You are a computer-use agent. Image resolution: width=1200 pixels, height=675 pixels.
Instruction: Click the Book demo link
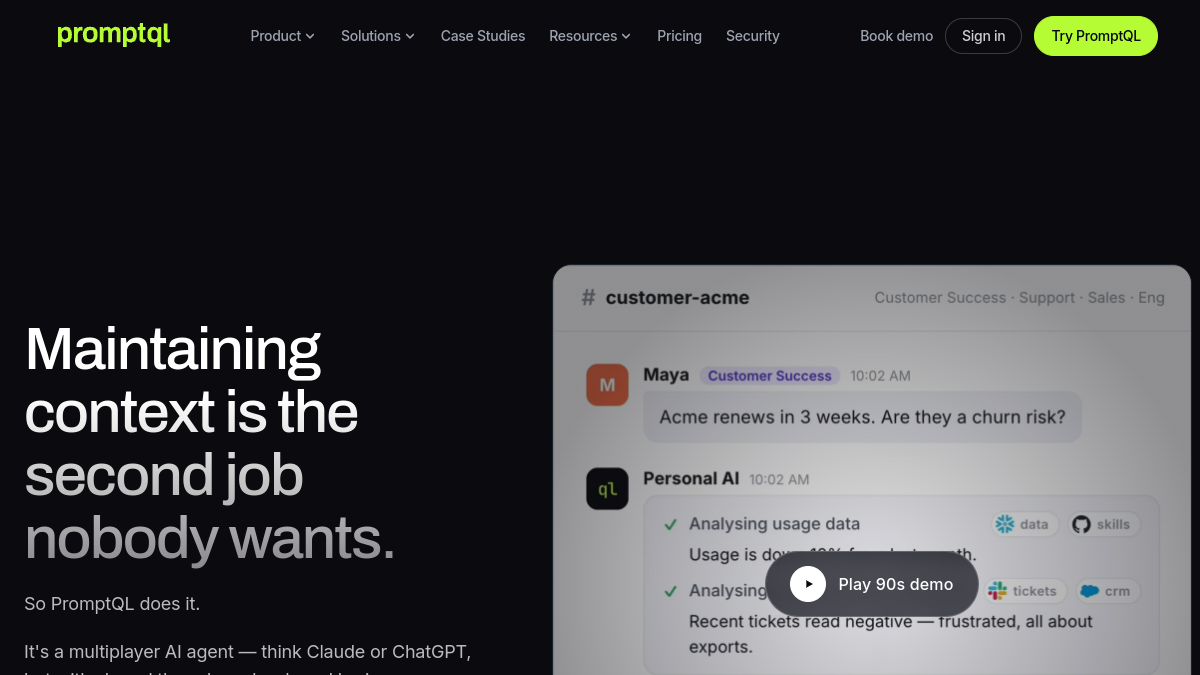(897, 36)
